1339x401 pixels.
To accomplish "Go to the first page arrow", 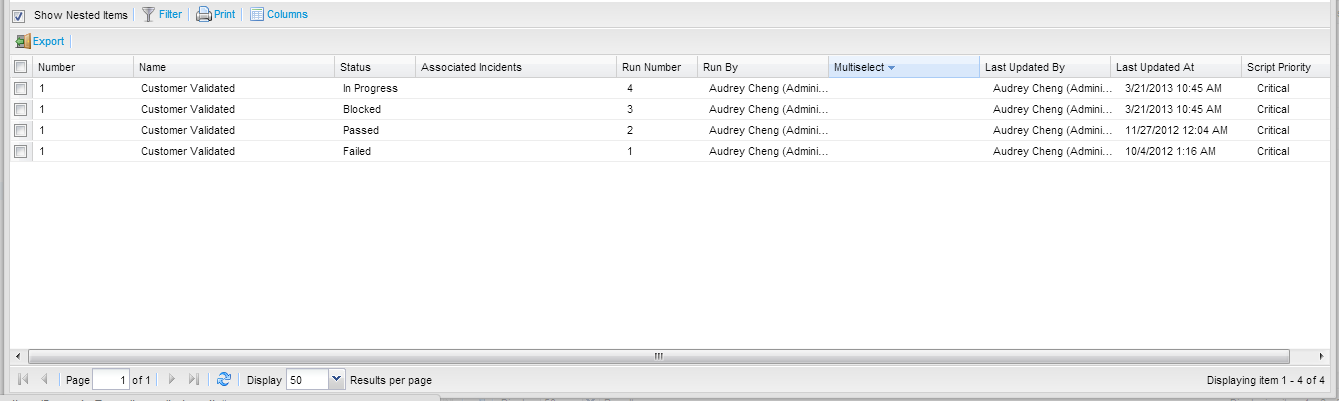I will (x=23, y=379).
